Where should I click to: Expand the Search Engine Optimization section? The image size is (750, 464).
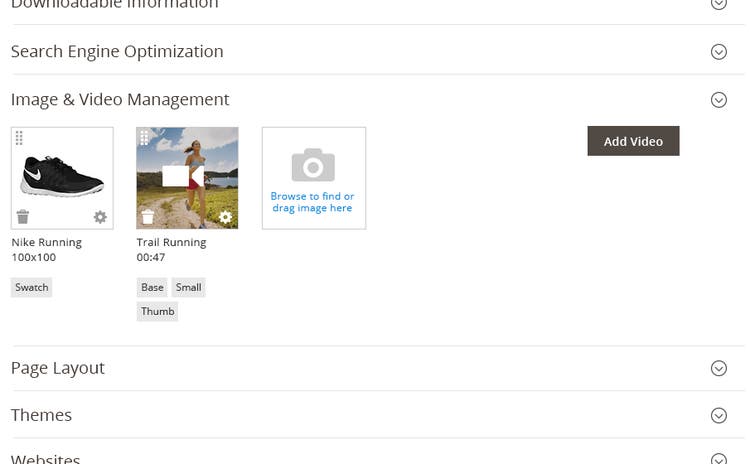(718, 52)
